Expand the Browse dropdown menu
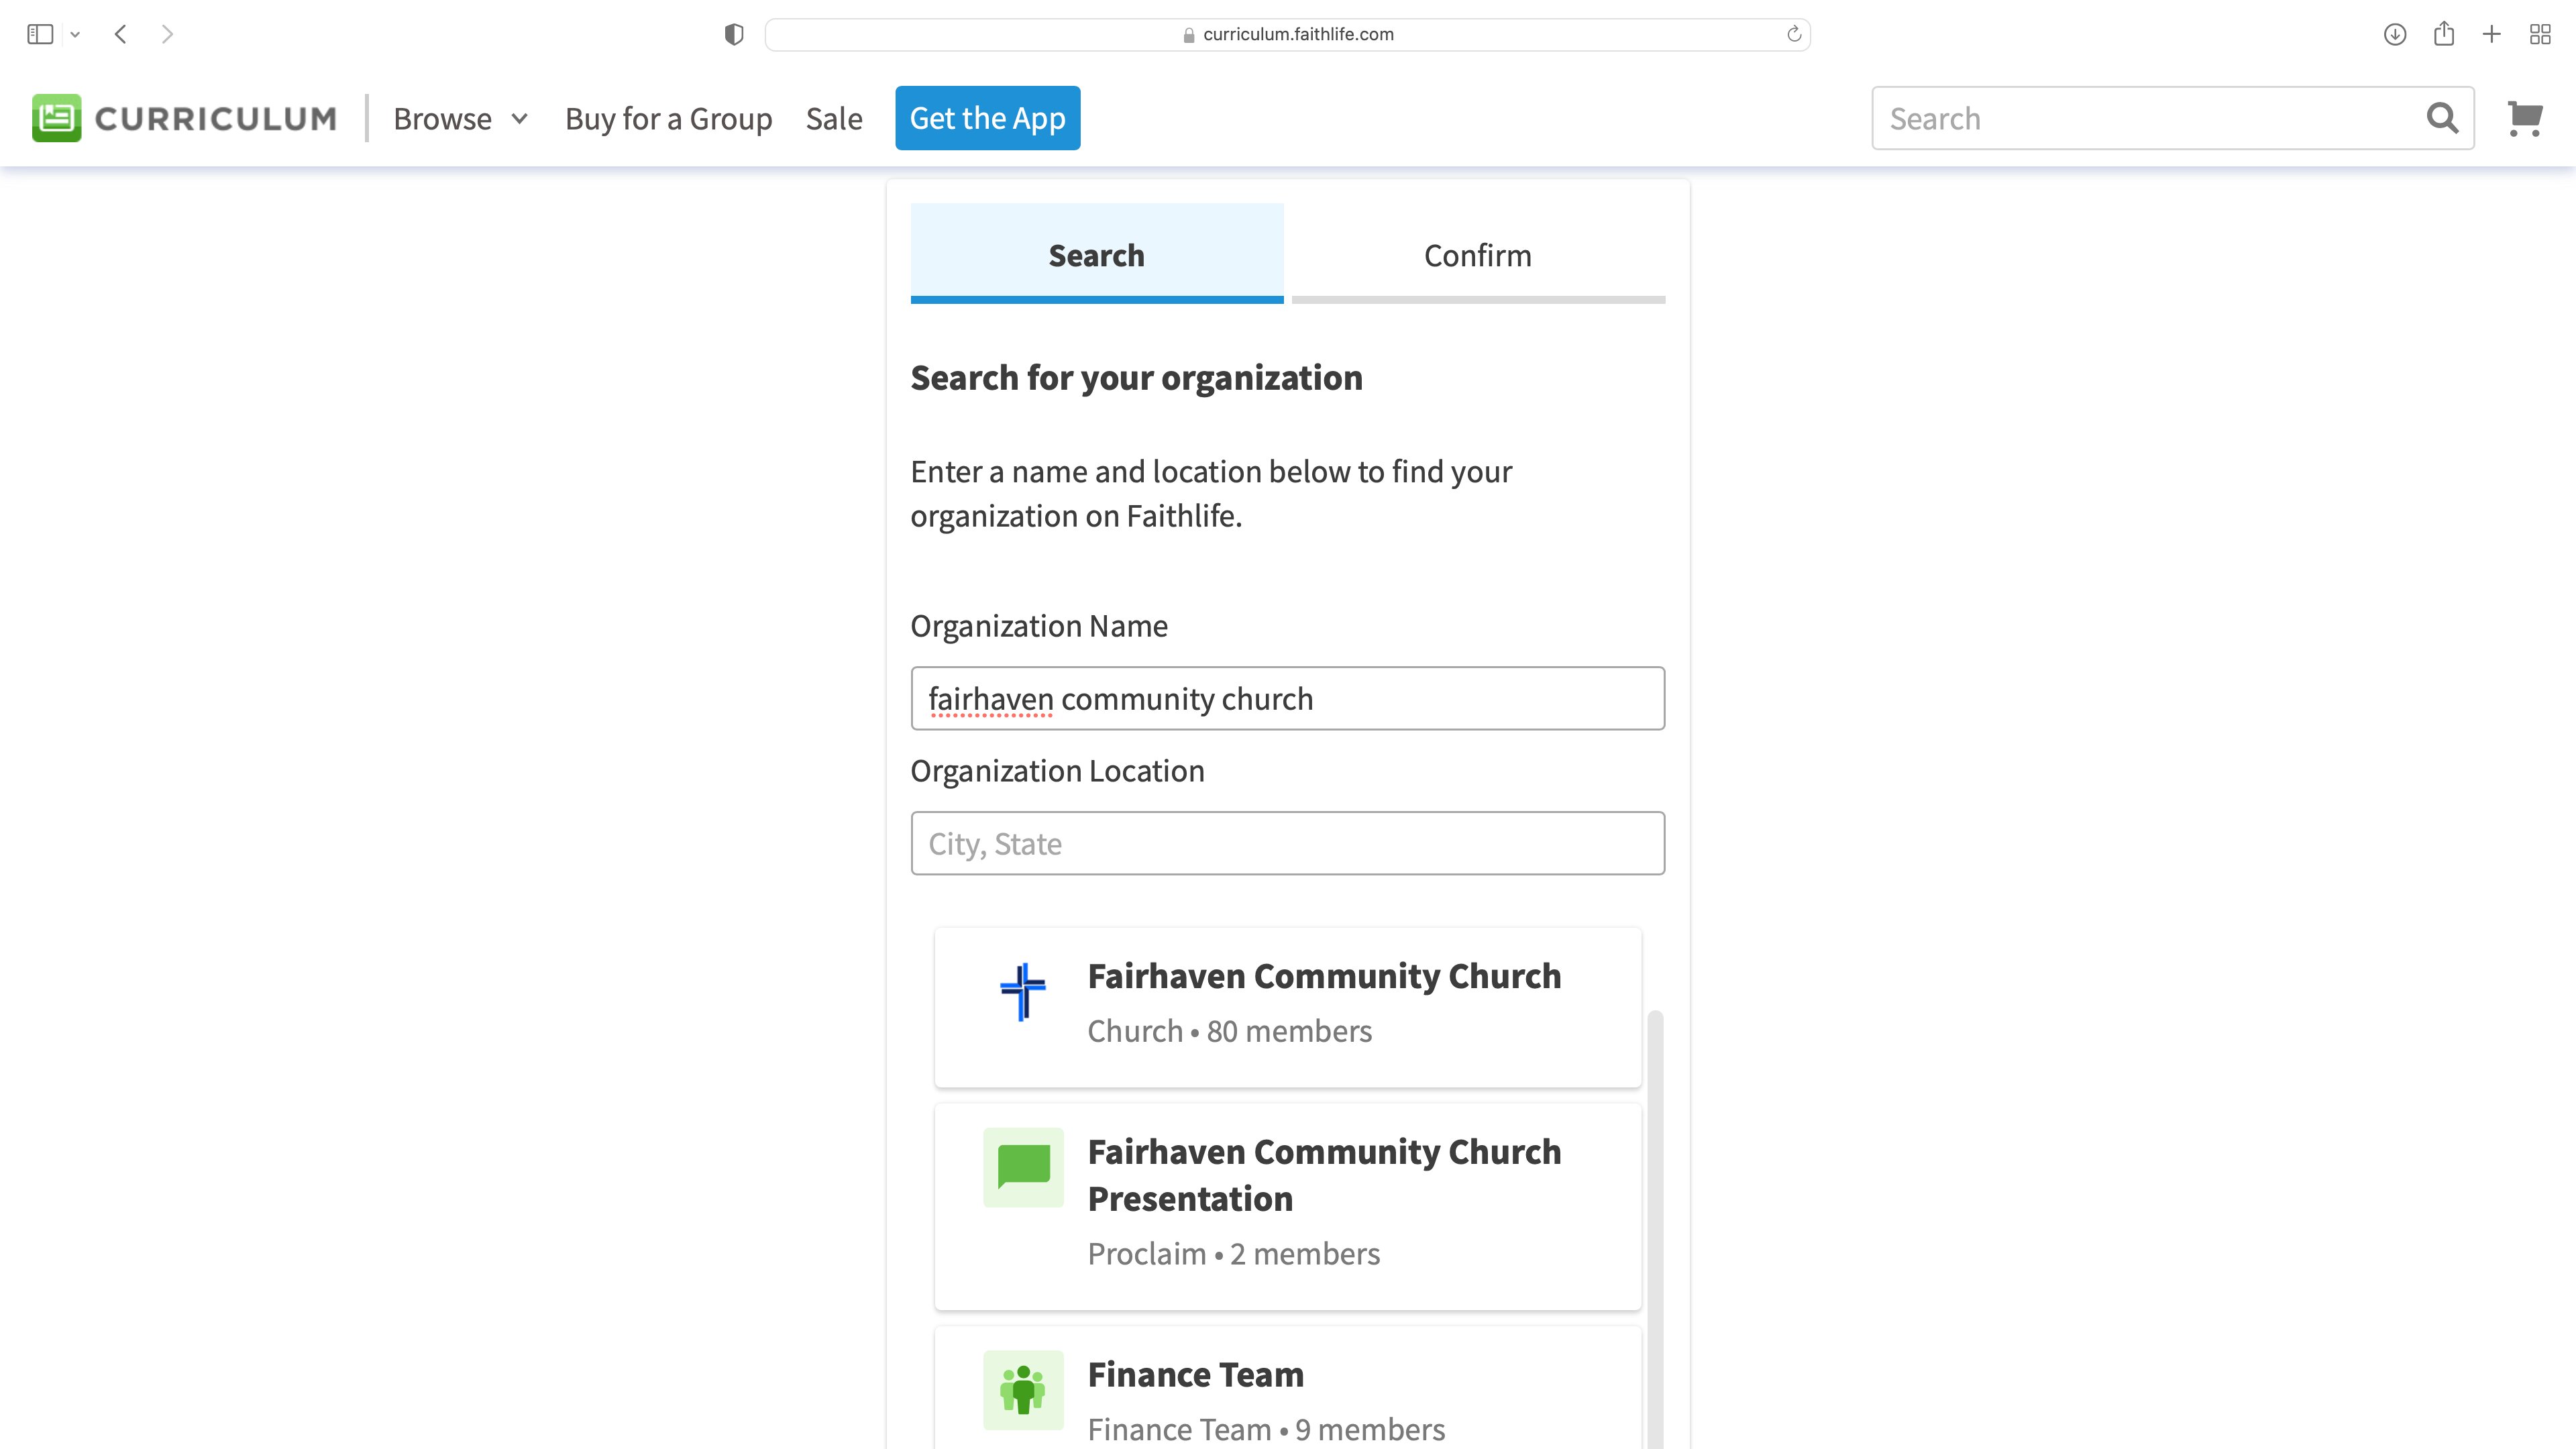Image resolution: width=2576 pixels, height=1449 pixels. point(461,118)
